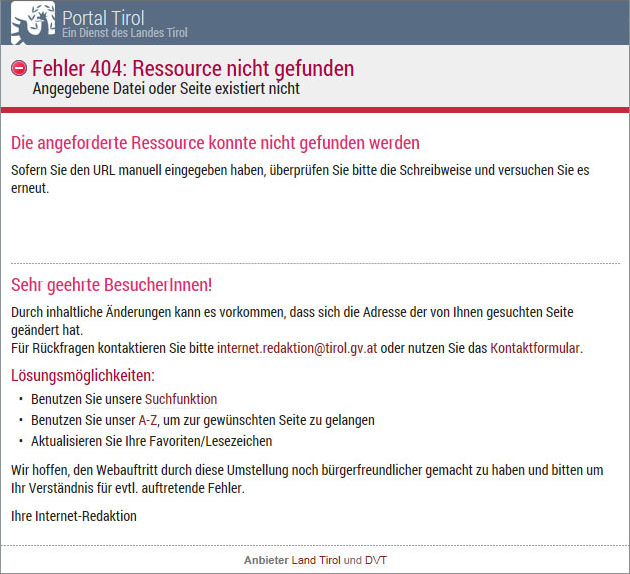Click the heading 'Sehr geehrte BesucherInnen!'
This screenshot has width=630, height=574.
[x=111, y=285]
